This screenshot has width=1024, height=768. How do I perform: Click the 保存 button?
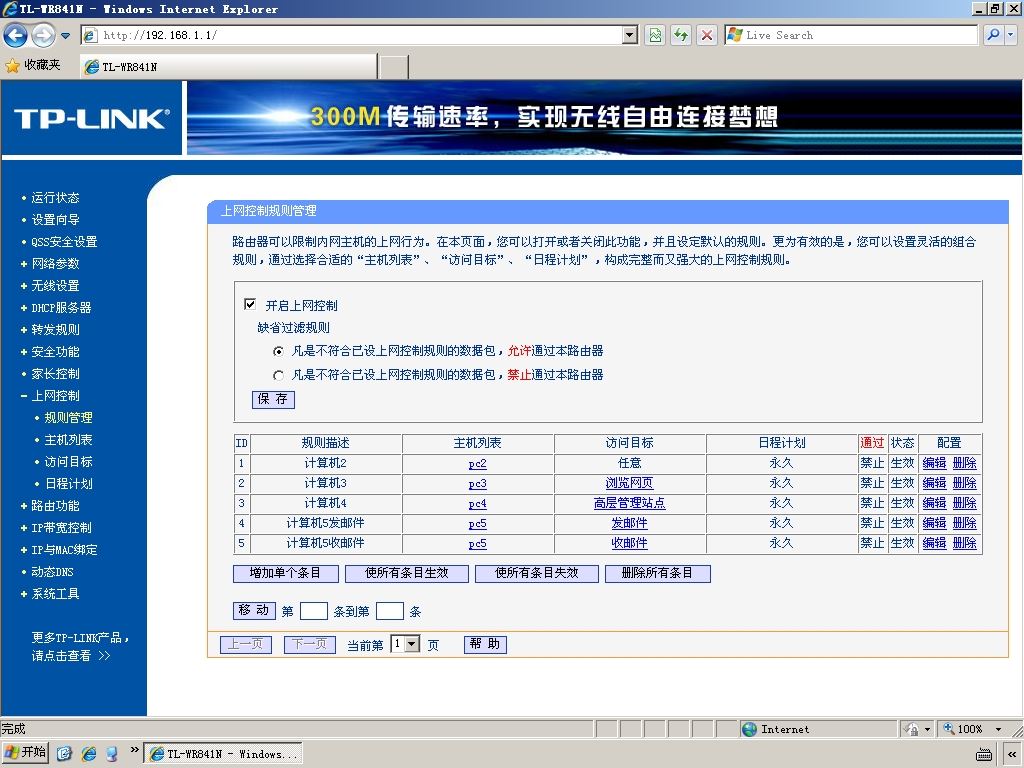click(x=273, y=399)
